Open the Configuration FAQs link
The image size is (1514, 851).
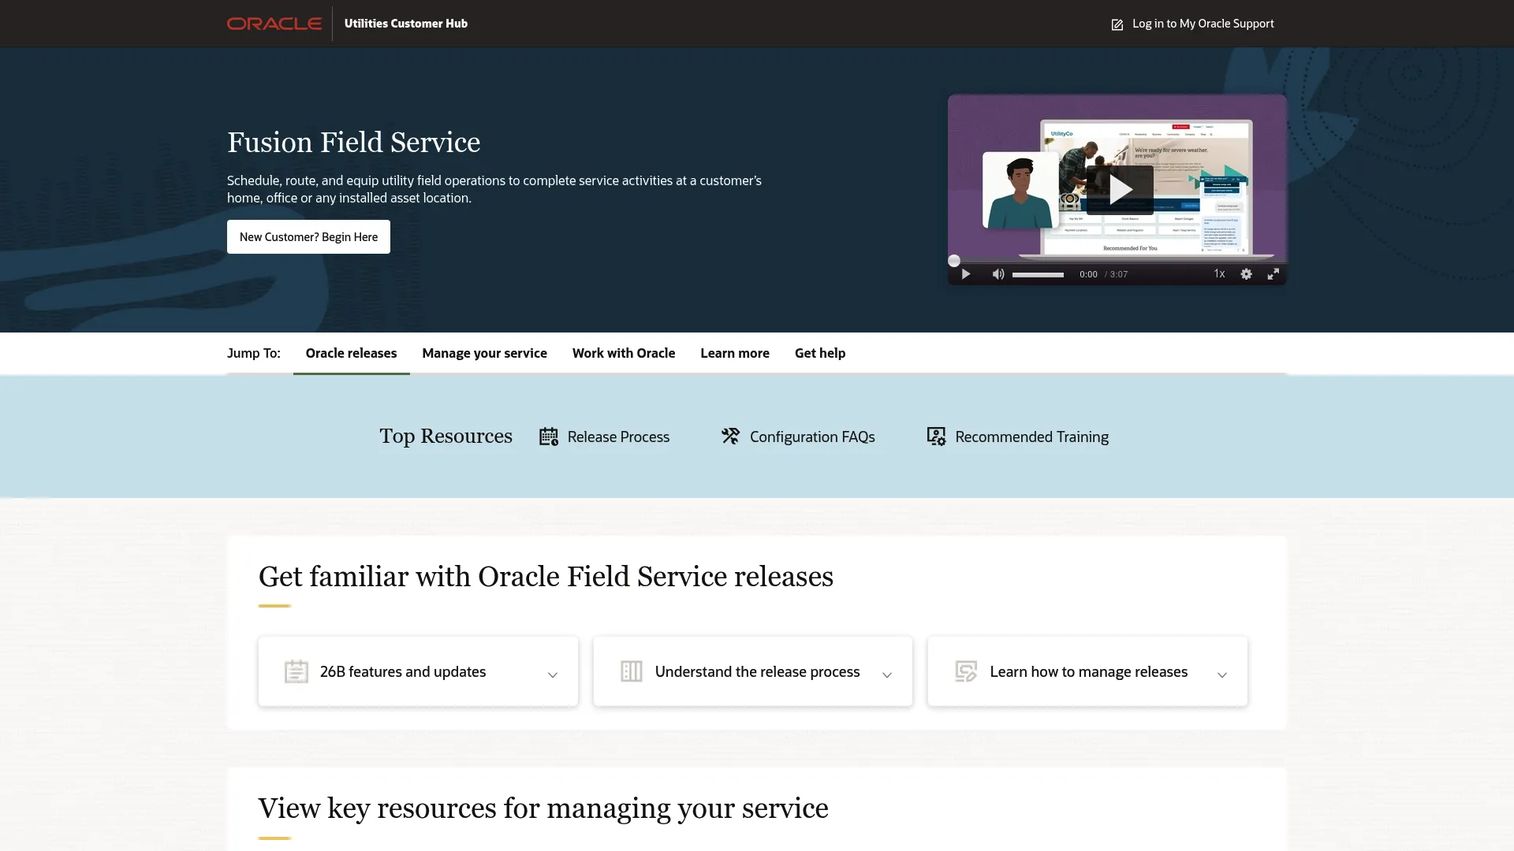click(x=812, y=437)
